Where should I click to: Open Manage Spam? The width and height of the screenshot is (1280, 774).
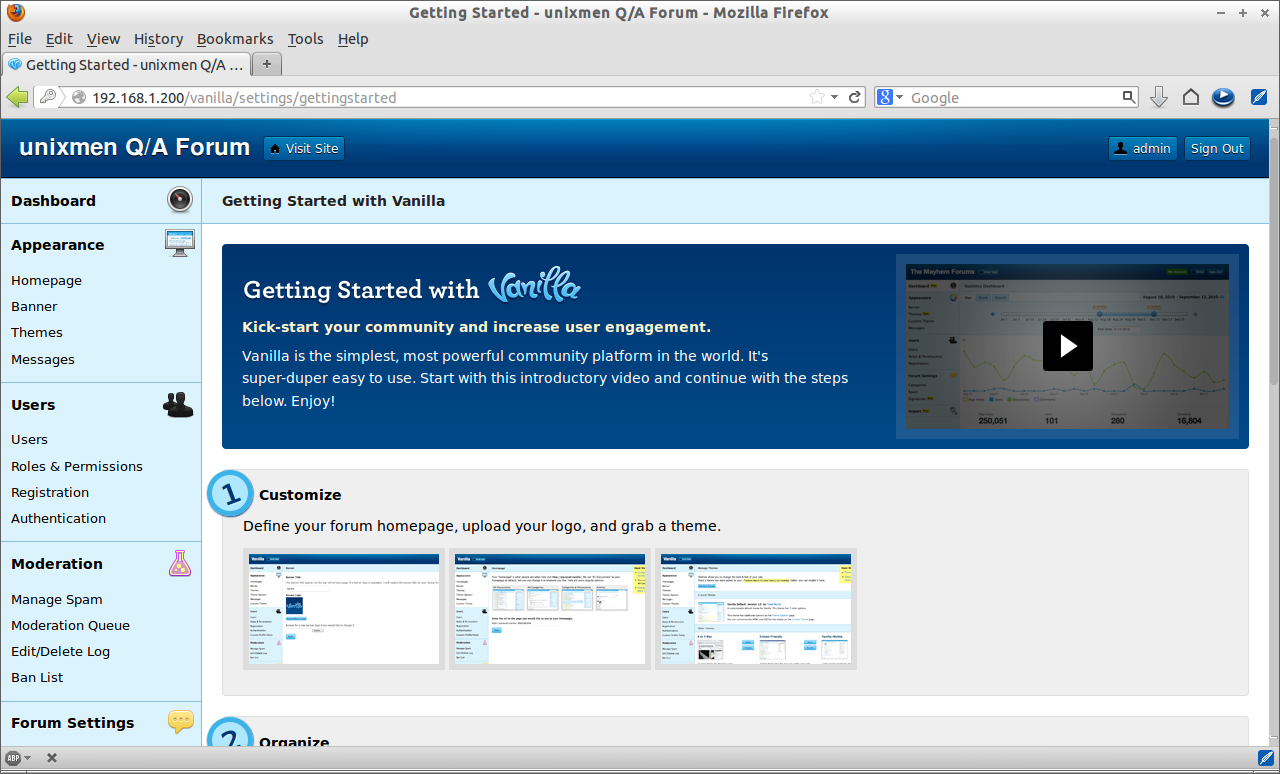(57, 600)
